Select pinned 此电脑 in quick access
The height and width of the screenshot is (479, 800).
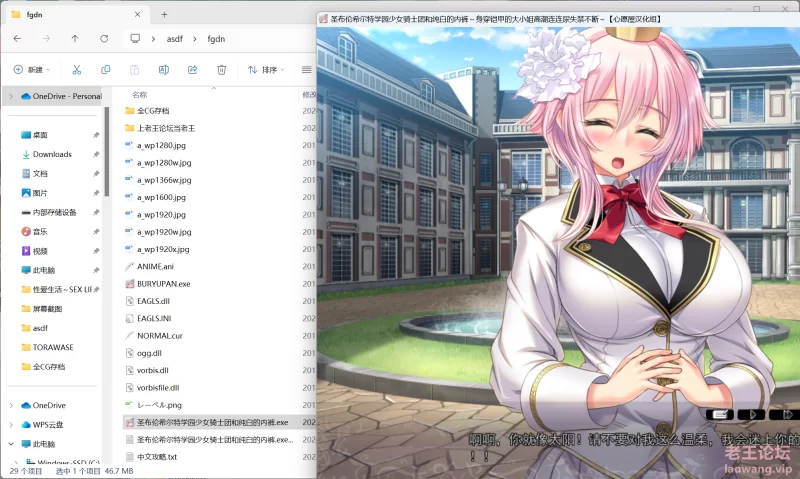(x=43, y=271)
